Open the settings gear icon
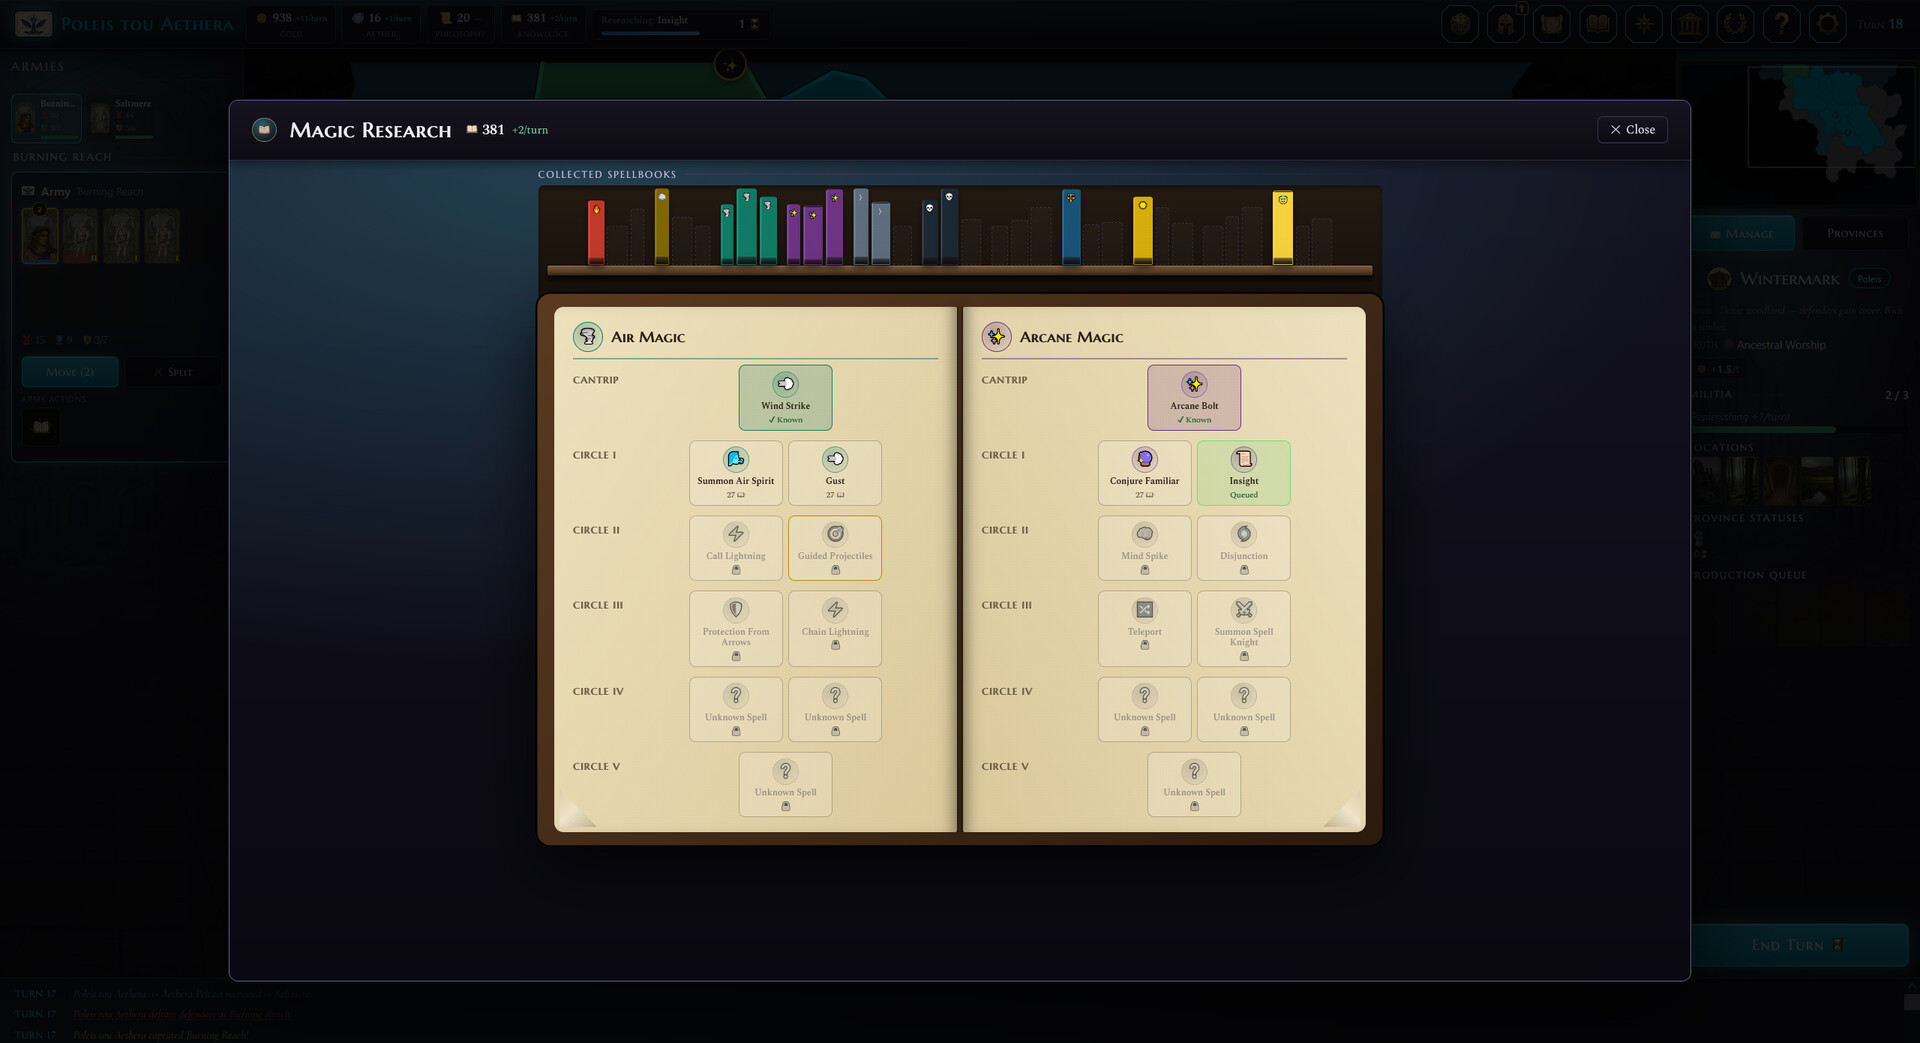Screen dimensions: 1920x1043 [x=1827, y=24]
